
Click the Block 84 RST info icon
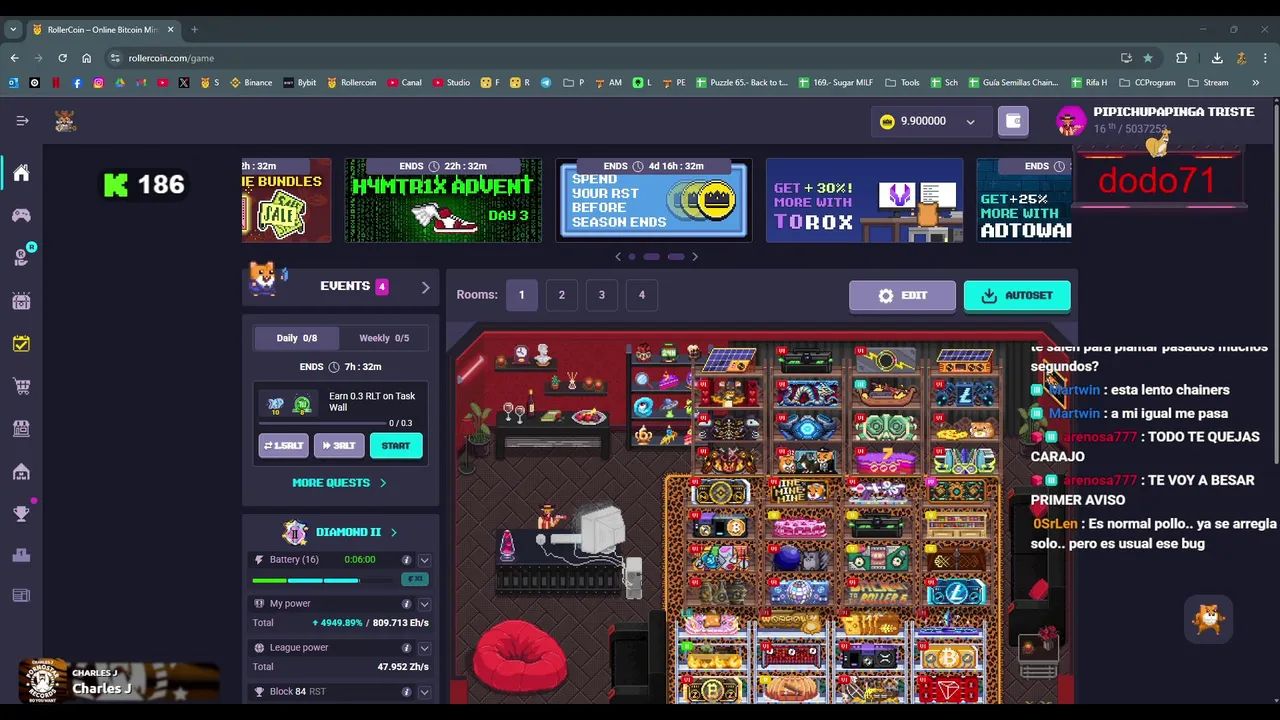pos(406,692)
